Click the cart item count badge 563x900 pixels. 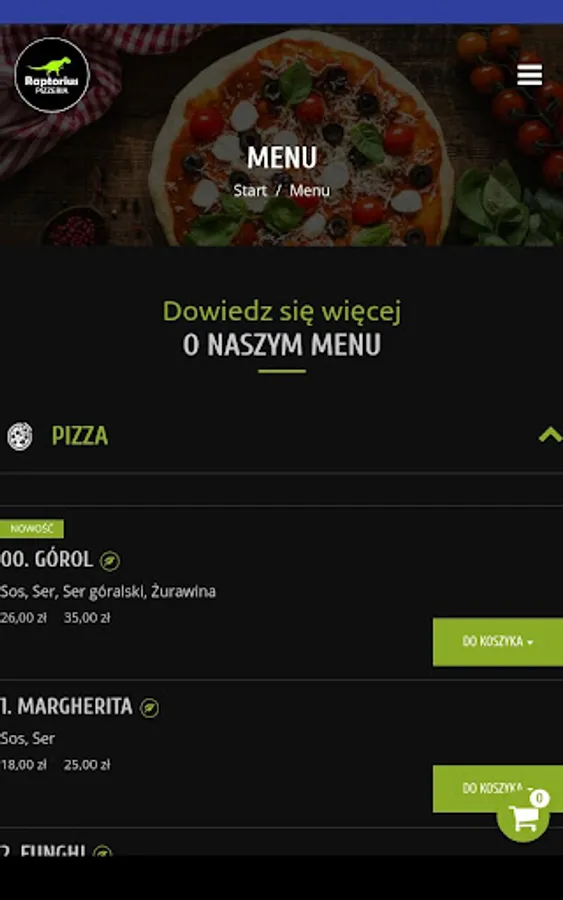(539, 798)
